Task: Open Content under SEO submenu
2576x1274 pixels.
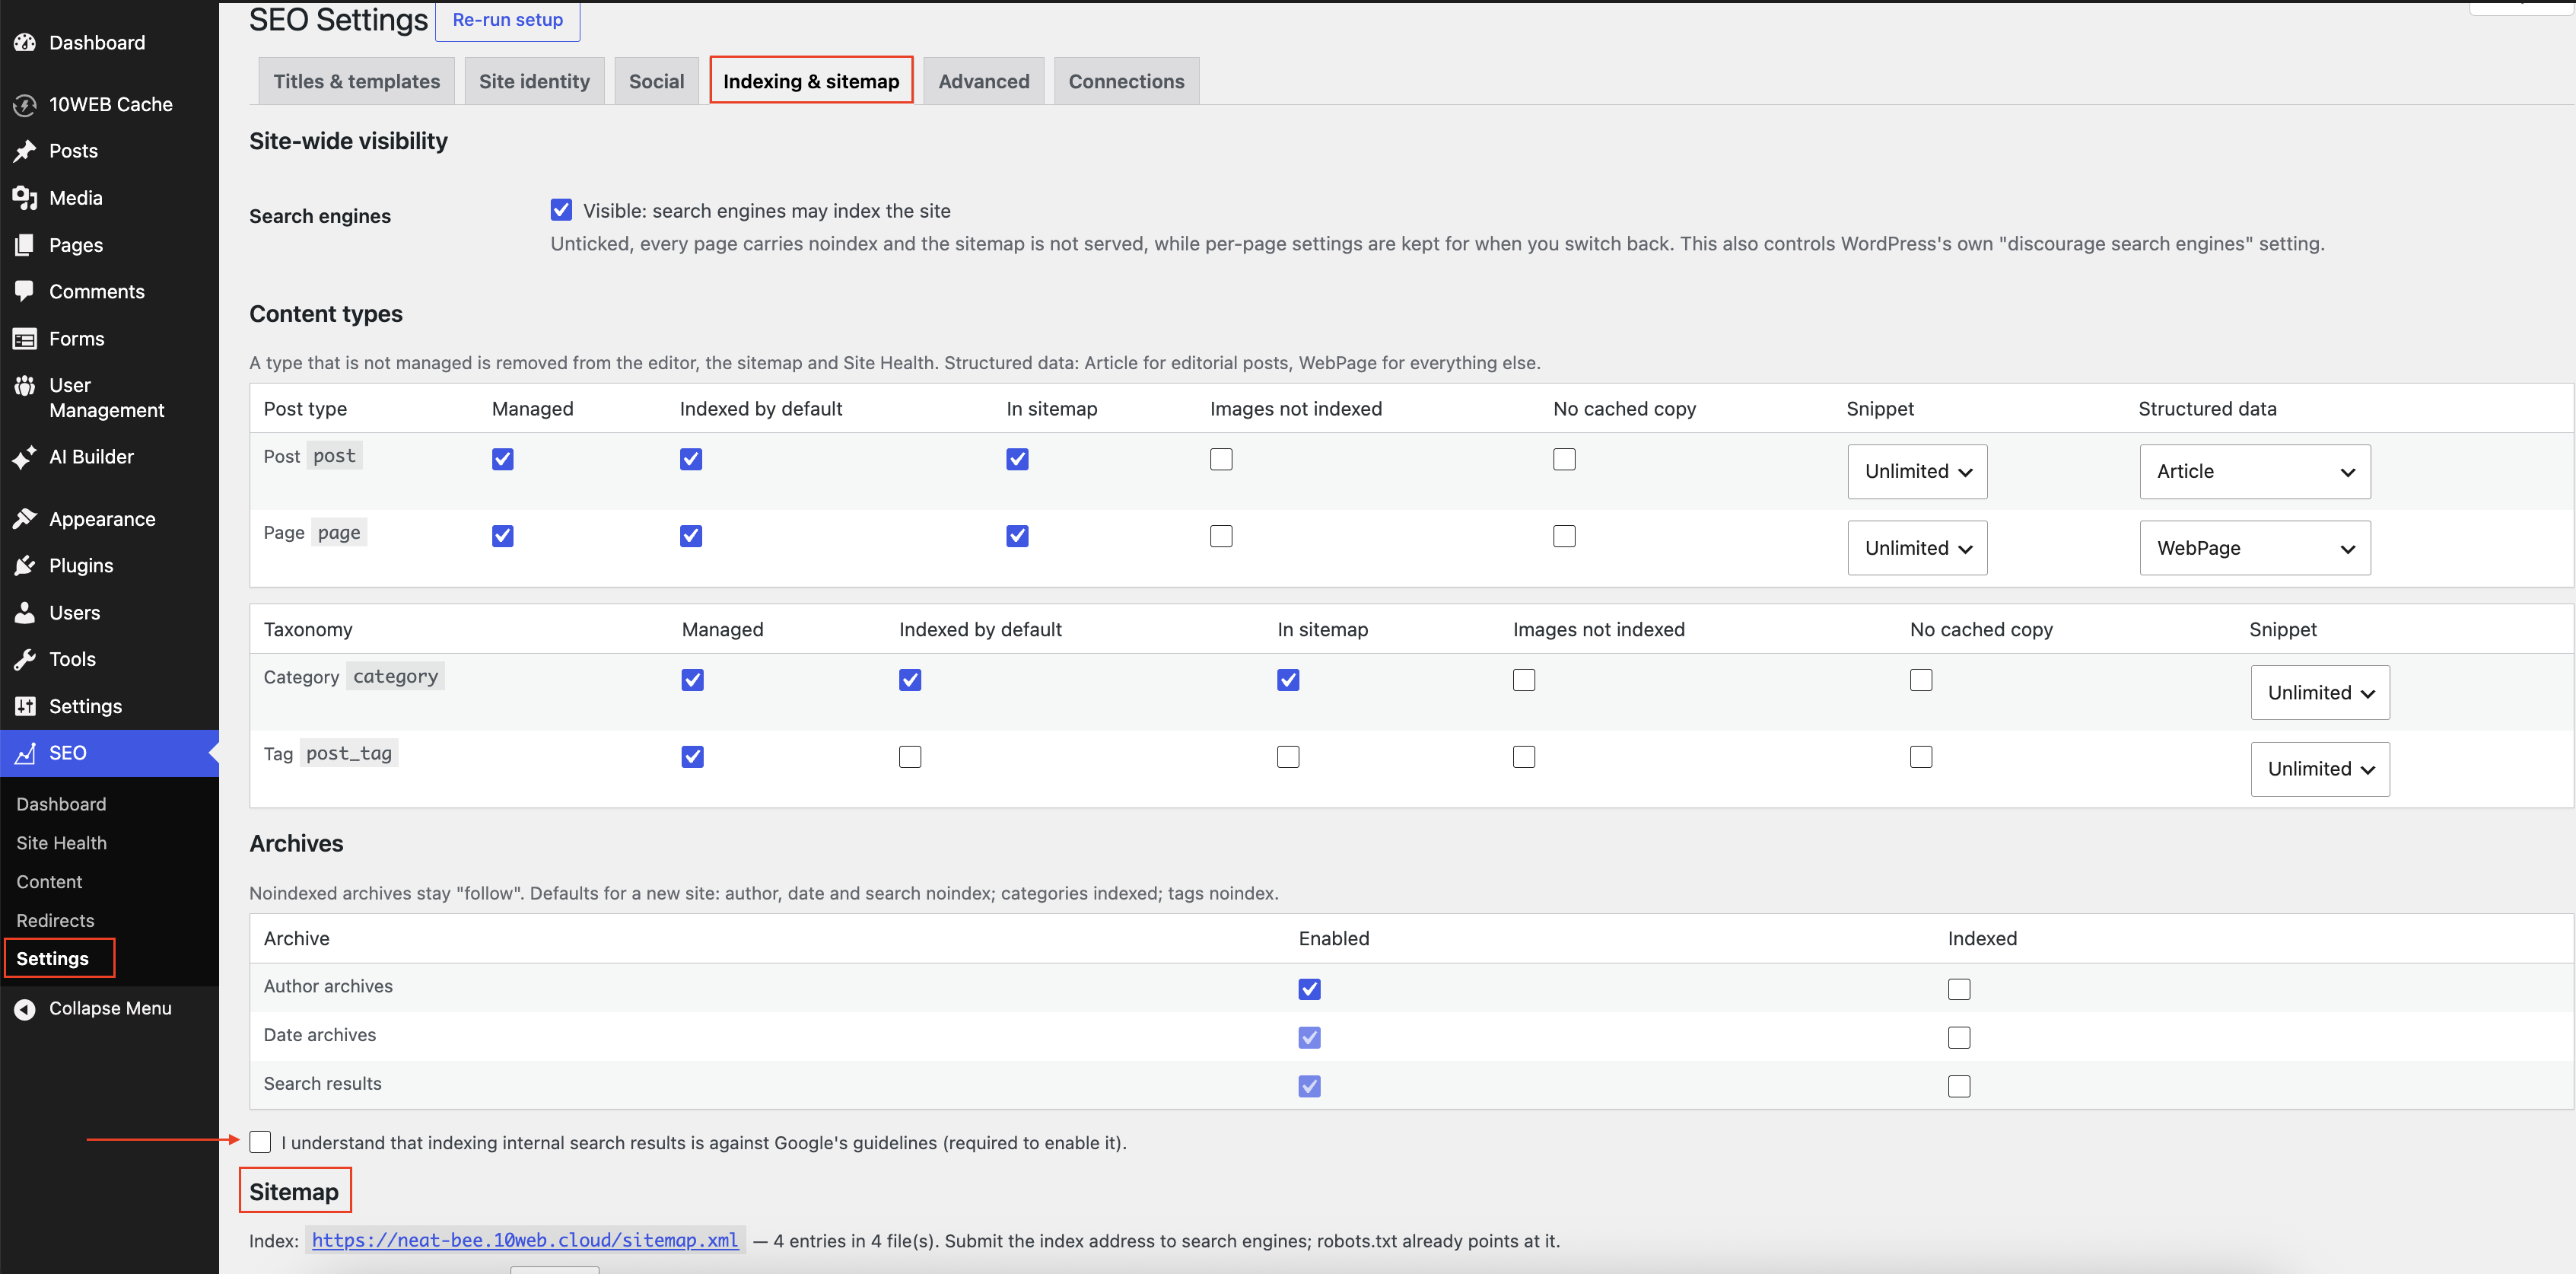Action: 49,882
